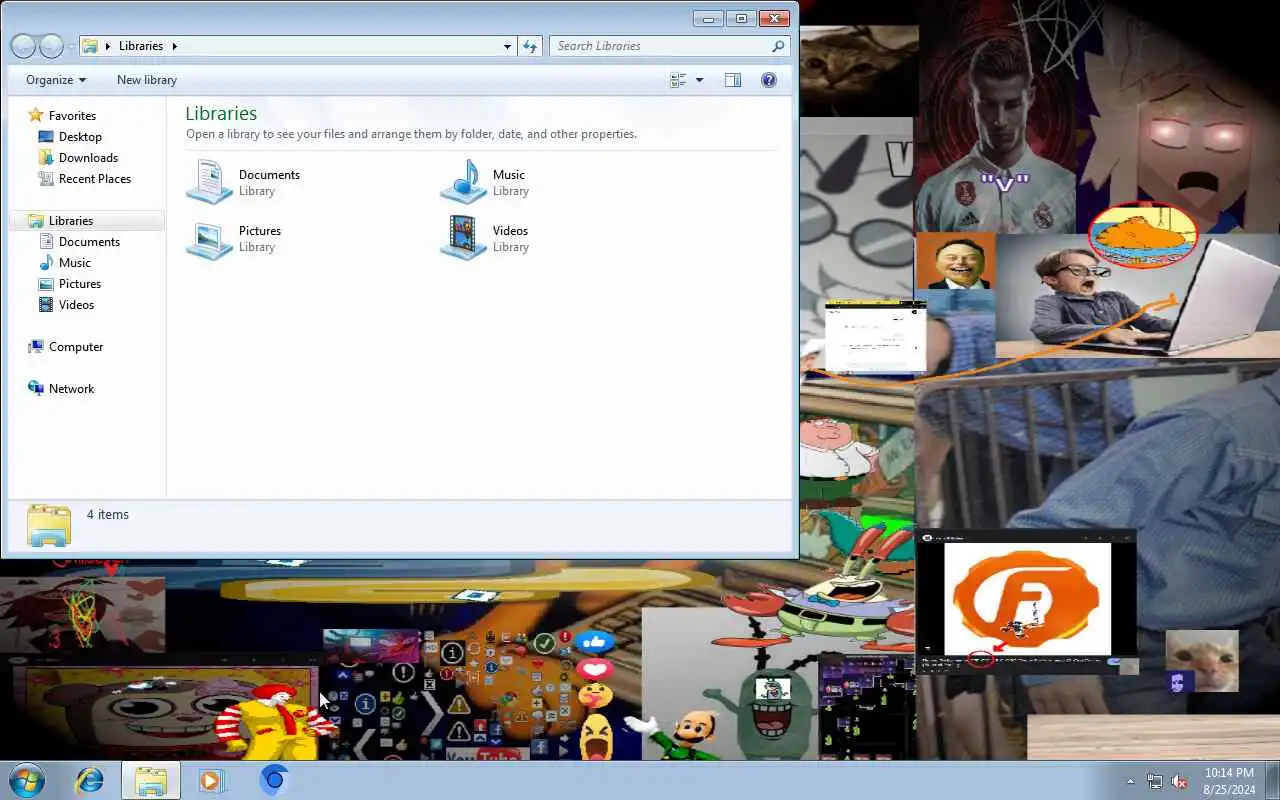
Task: Select Computer in navigation pane
Action: (x=66, y=346)
